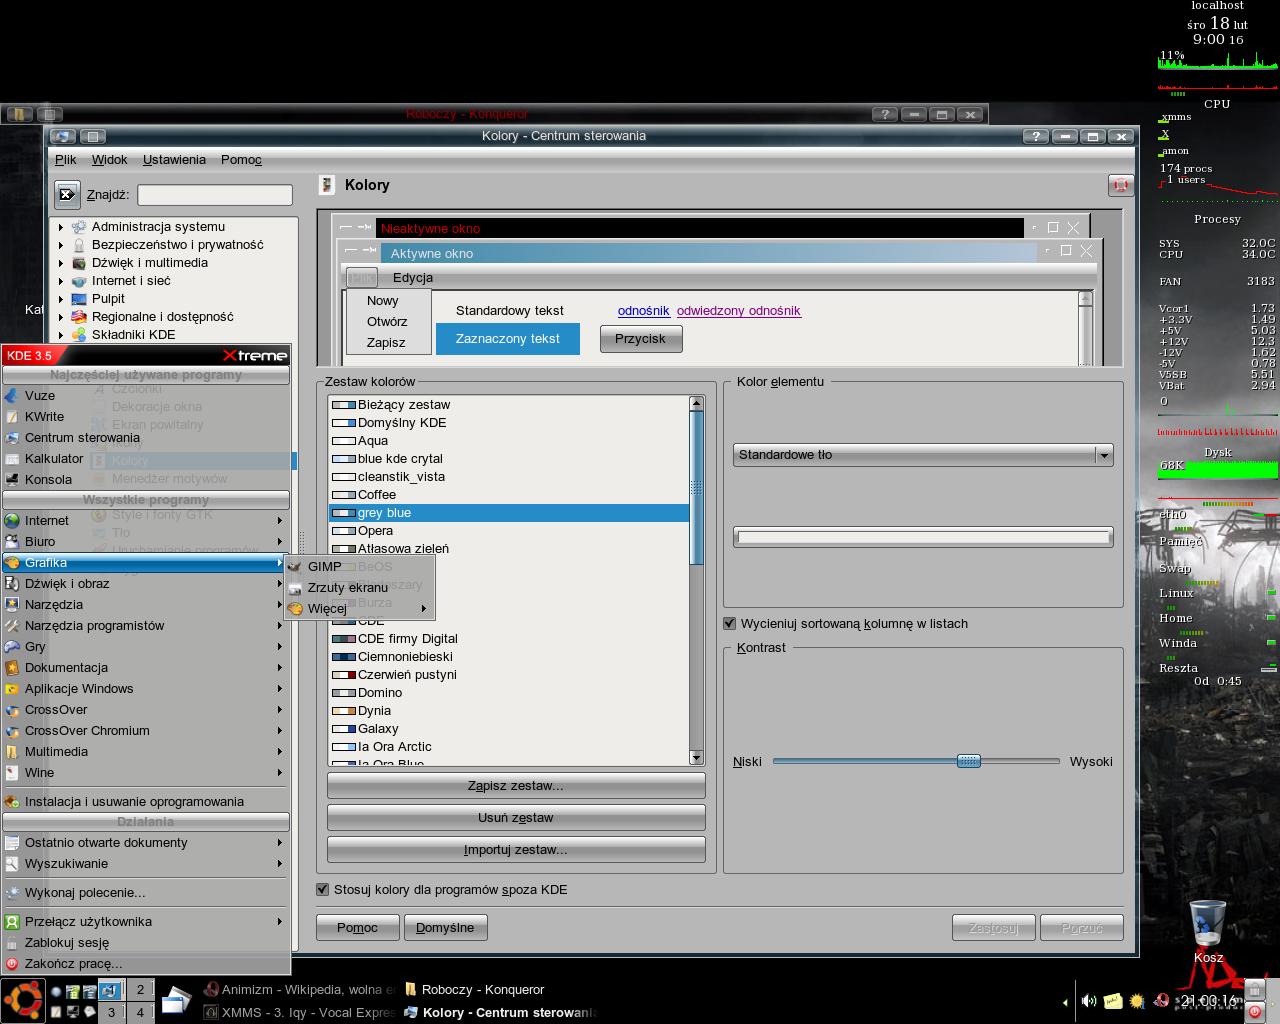Click the lock session panel button
Image resolution: width=1280 pixels, height=1024 pixels.
(x=1255, y=991)
